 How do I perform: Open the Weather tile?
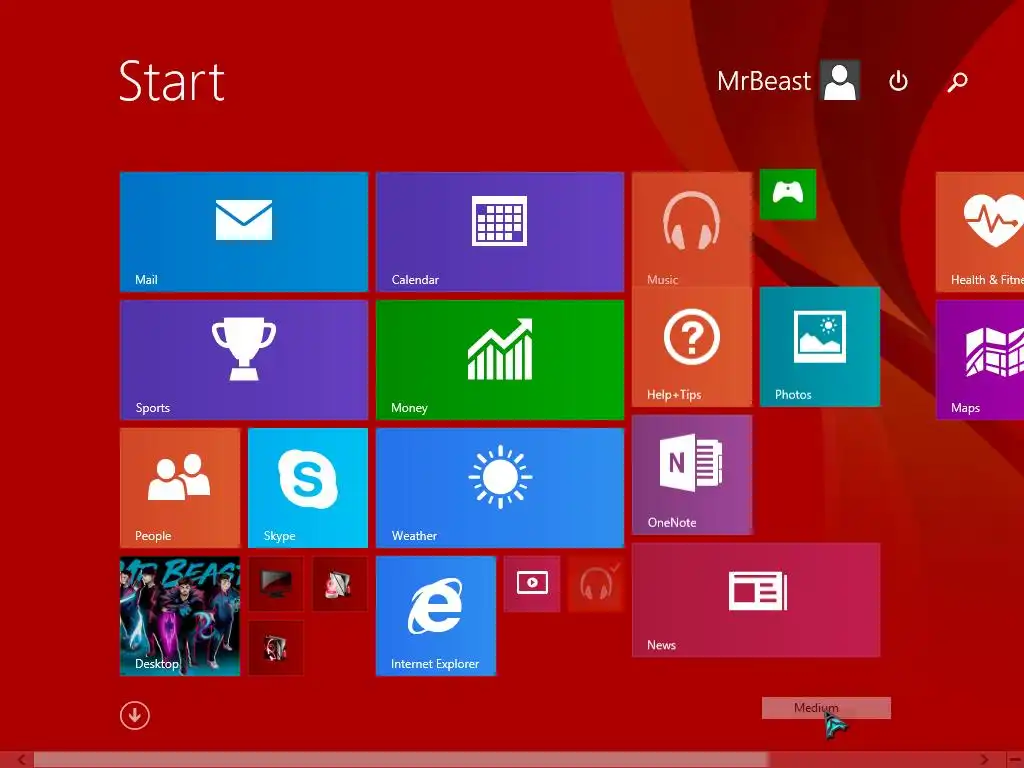500,487
